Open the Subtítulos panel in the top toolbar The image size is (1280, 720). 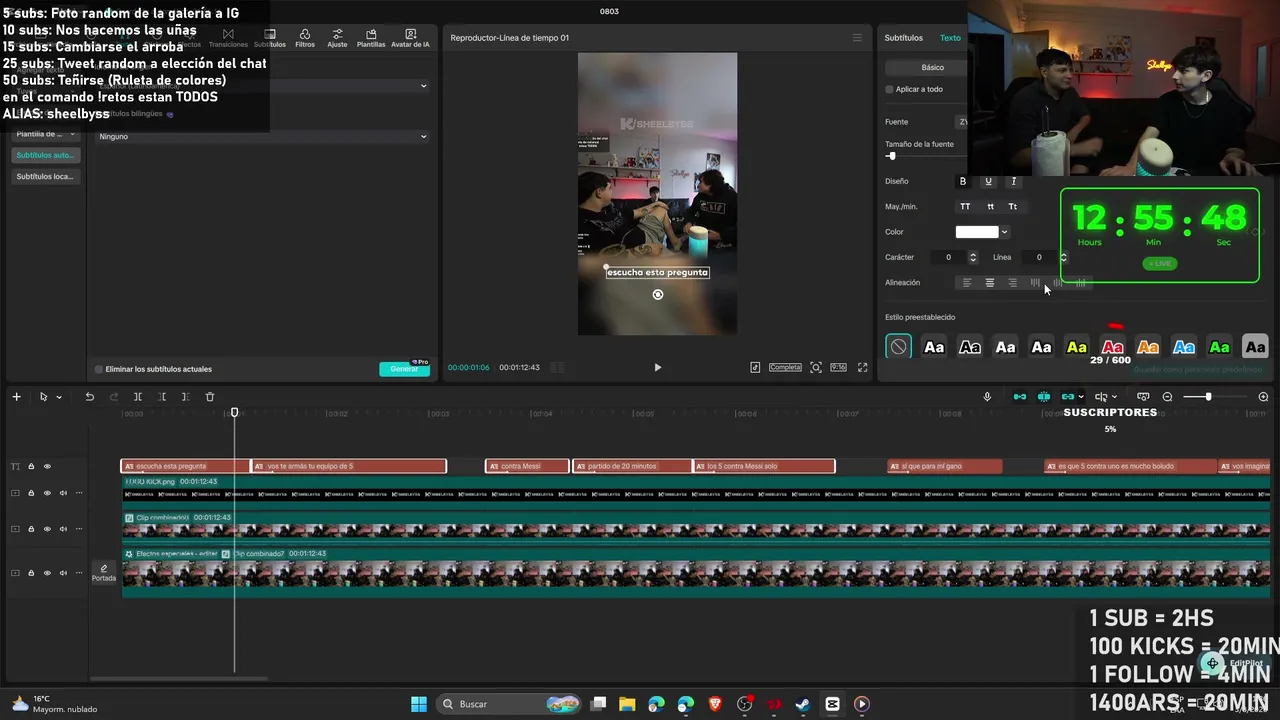tap(270, 38)
